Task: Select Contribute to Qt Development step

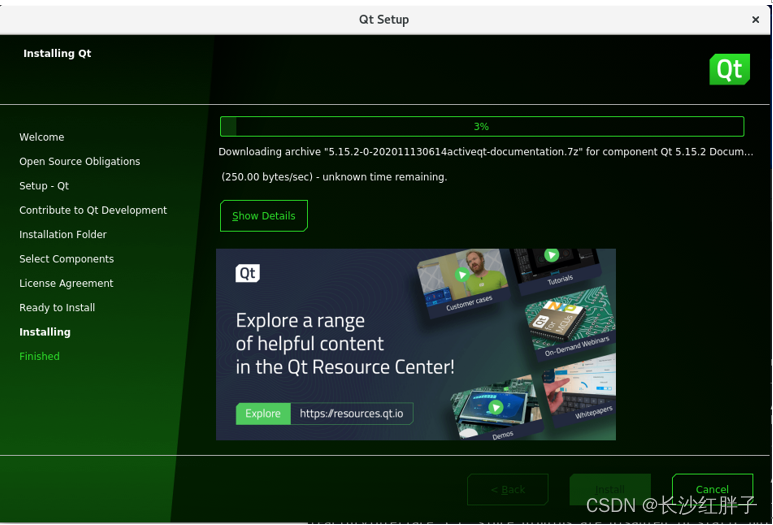Action: [93, 210]
